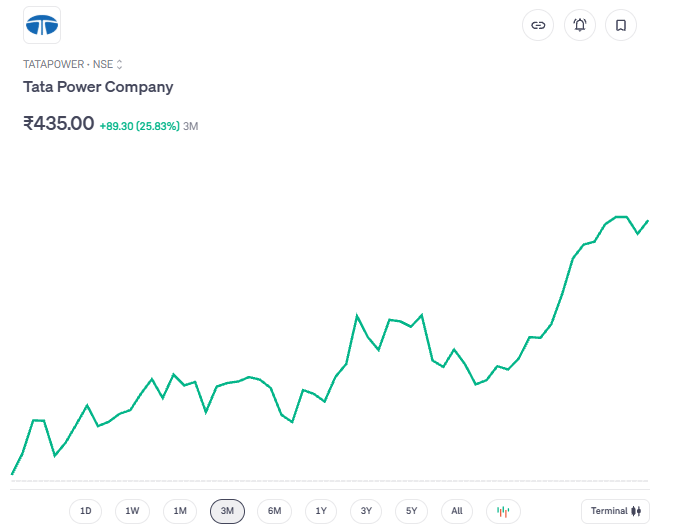This screenshot has width=674, height=528.
Task: Pick the 5Y time period
Action: (x=411, y=511)
